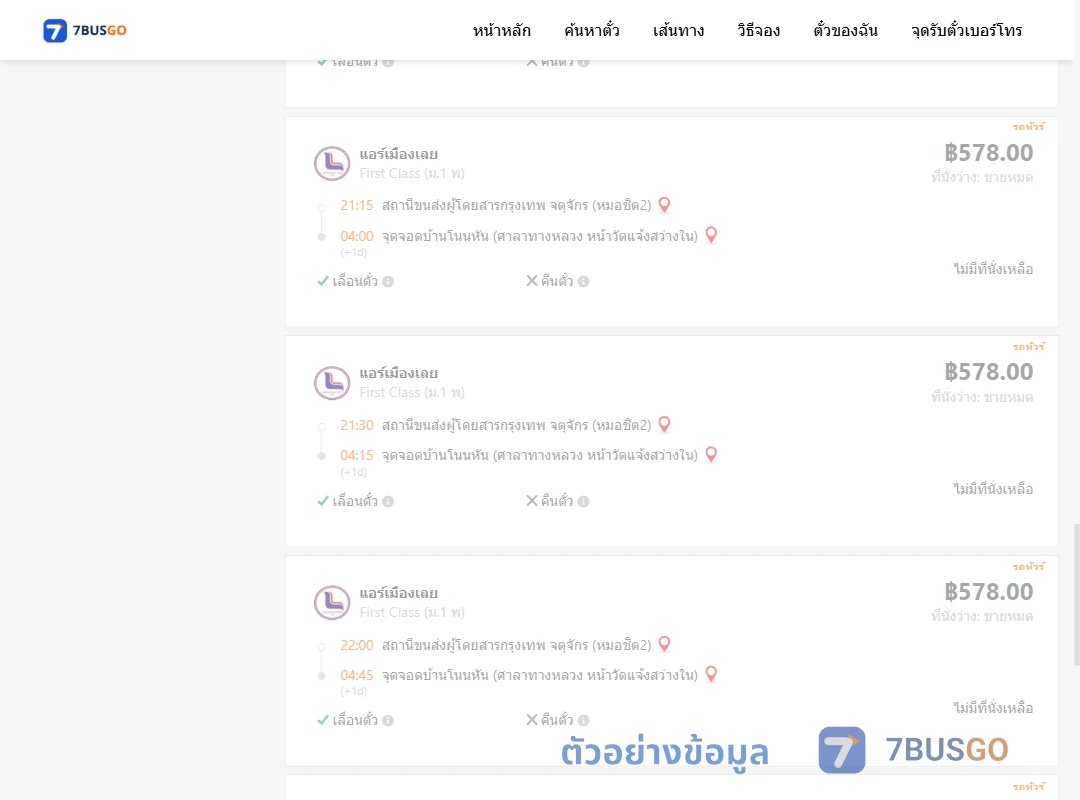Click page vertical scrollbar thumb
The image size is (1080, 800).
[x=1077, y=594]
